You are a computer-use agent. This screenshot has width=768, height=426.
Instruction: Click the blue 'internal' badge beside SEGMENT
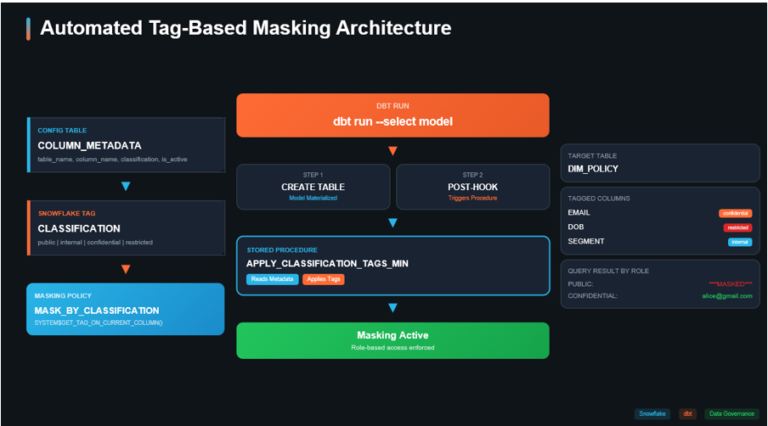739,242
